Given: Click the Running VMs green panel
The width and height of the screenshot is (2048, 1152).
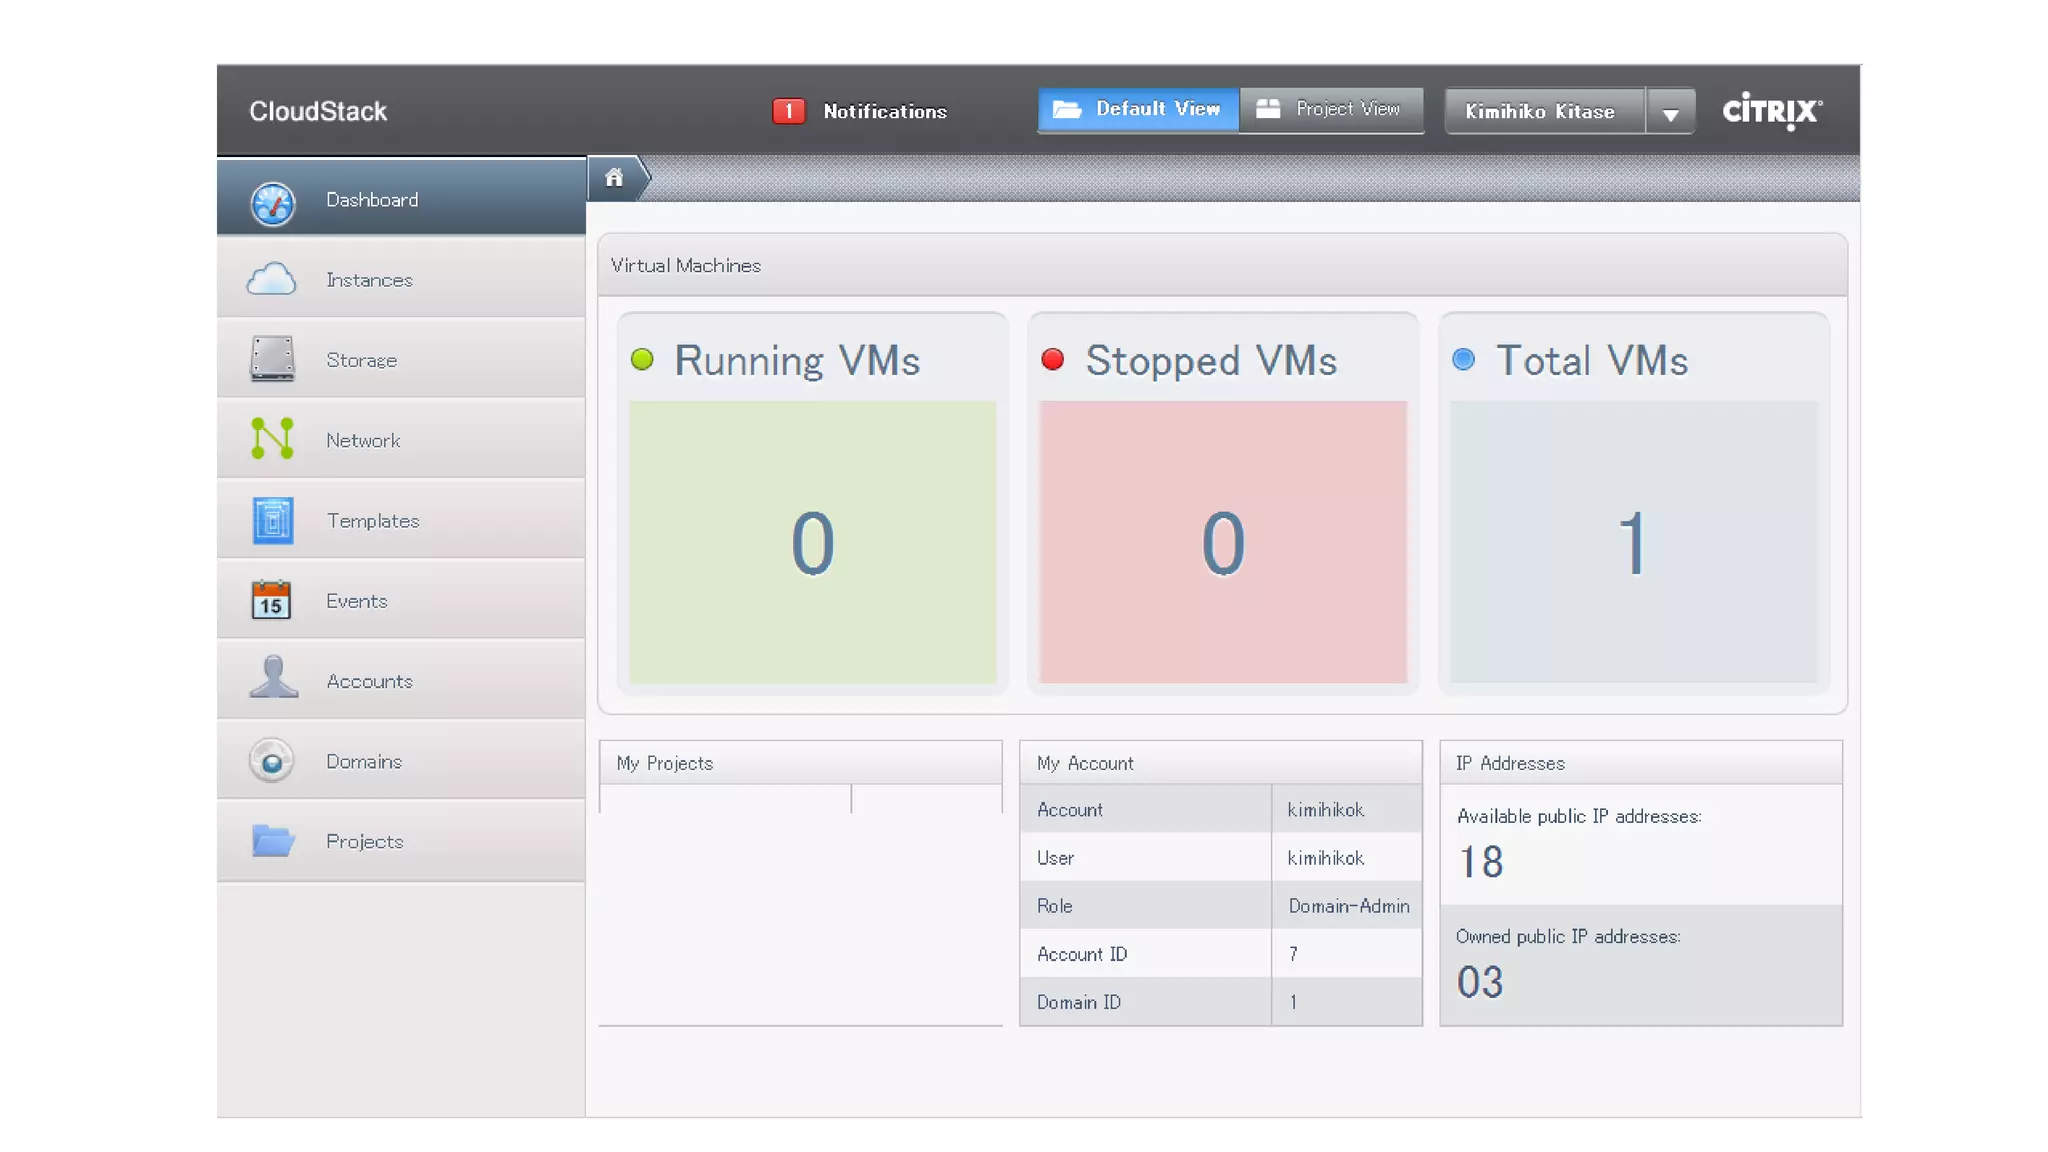Looking at the screenshot, I should click(812, 542).
